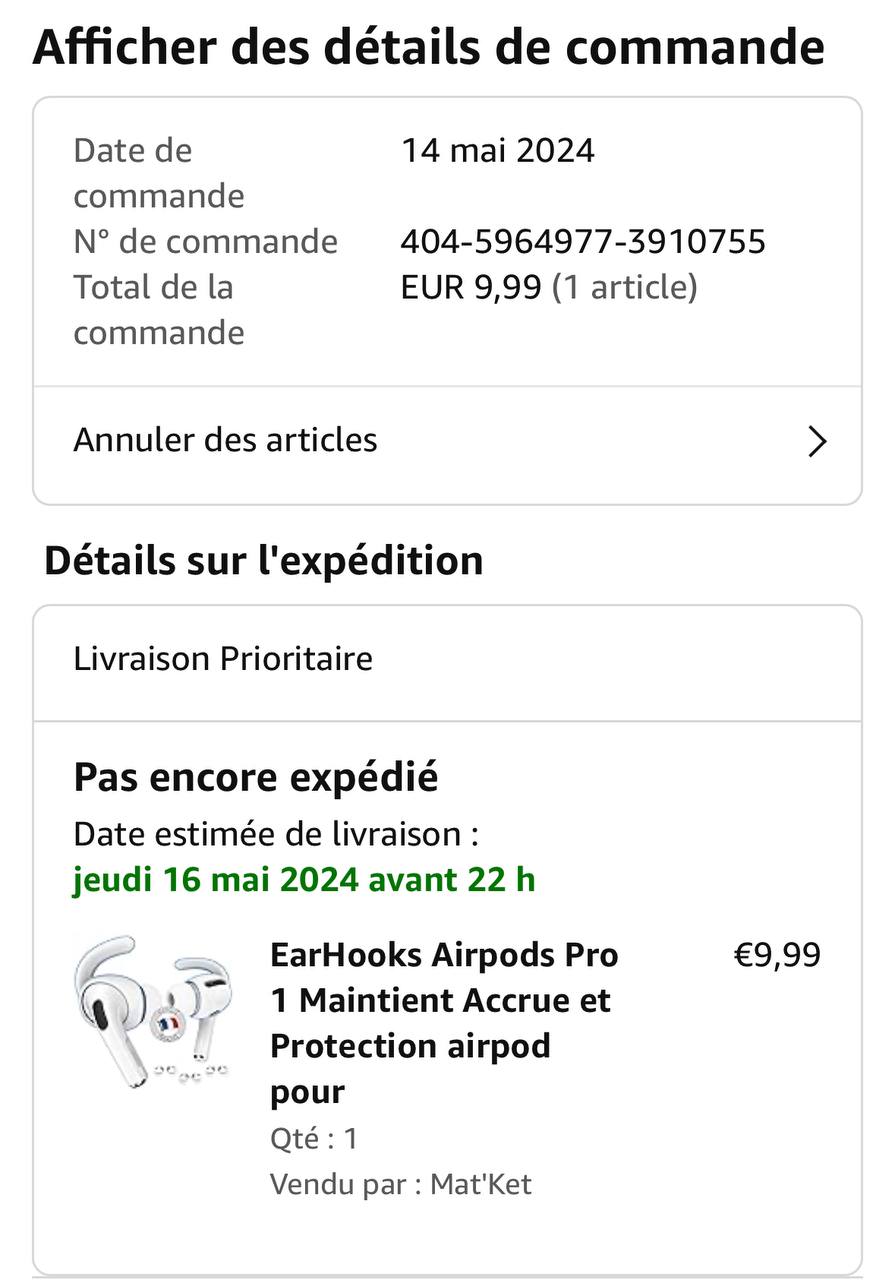Tap the Date estimée de livraison label
895x1280 pixels.
(x=276, y=833)
